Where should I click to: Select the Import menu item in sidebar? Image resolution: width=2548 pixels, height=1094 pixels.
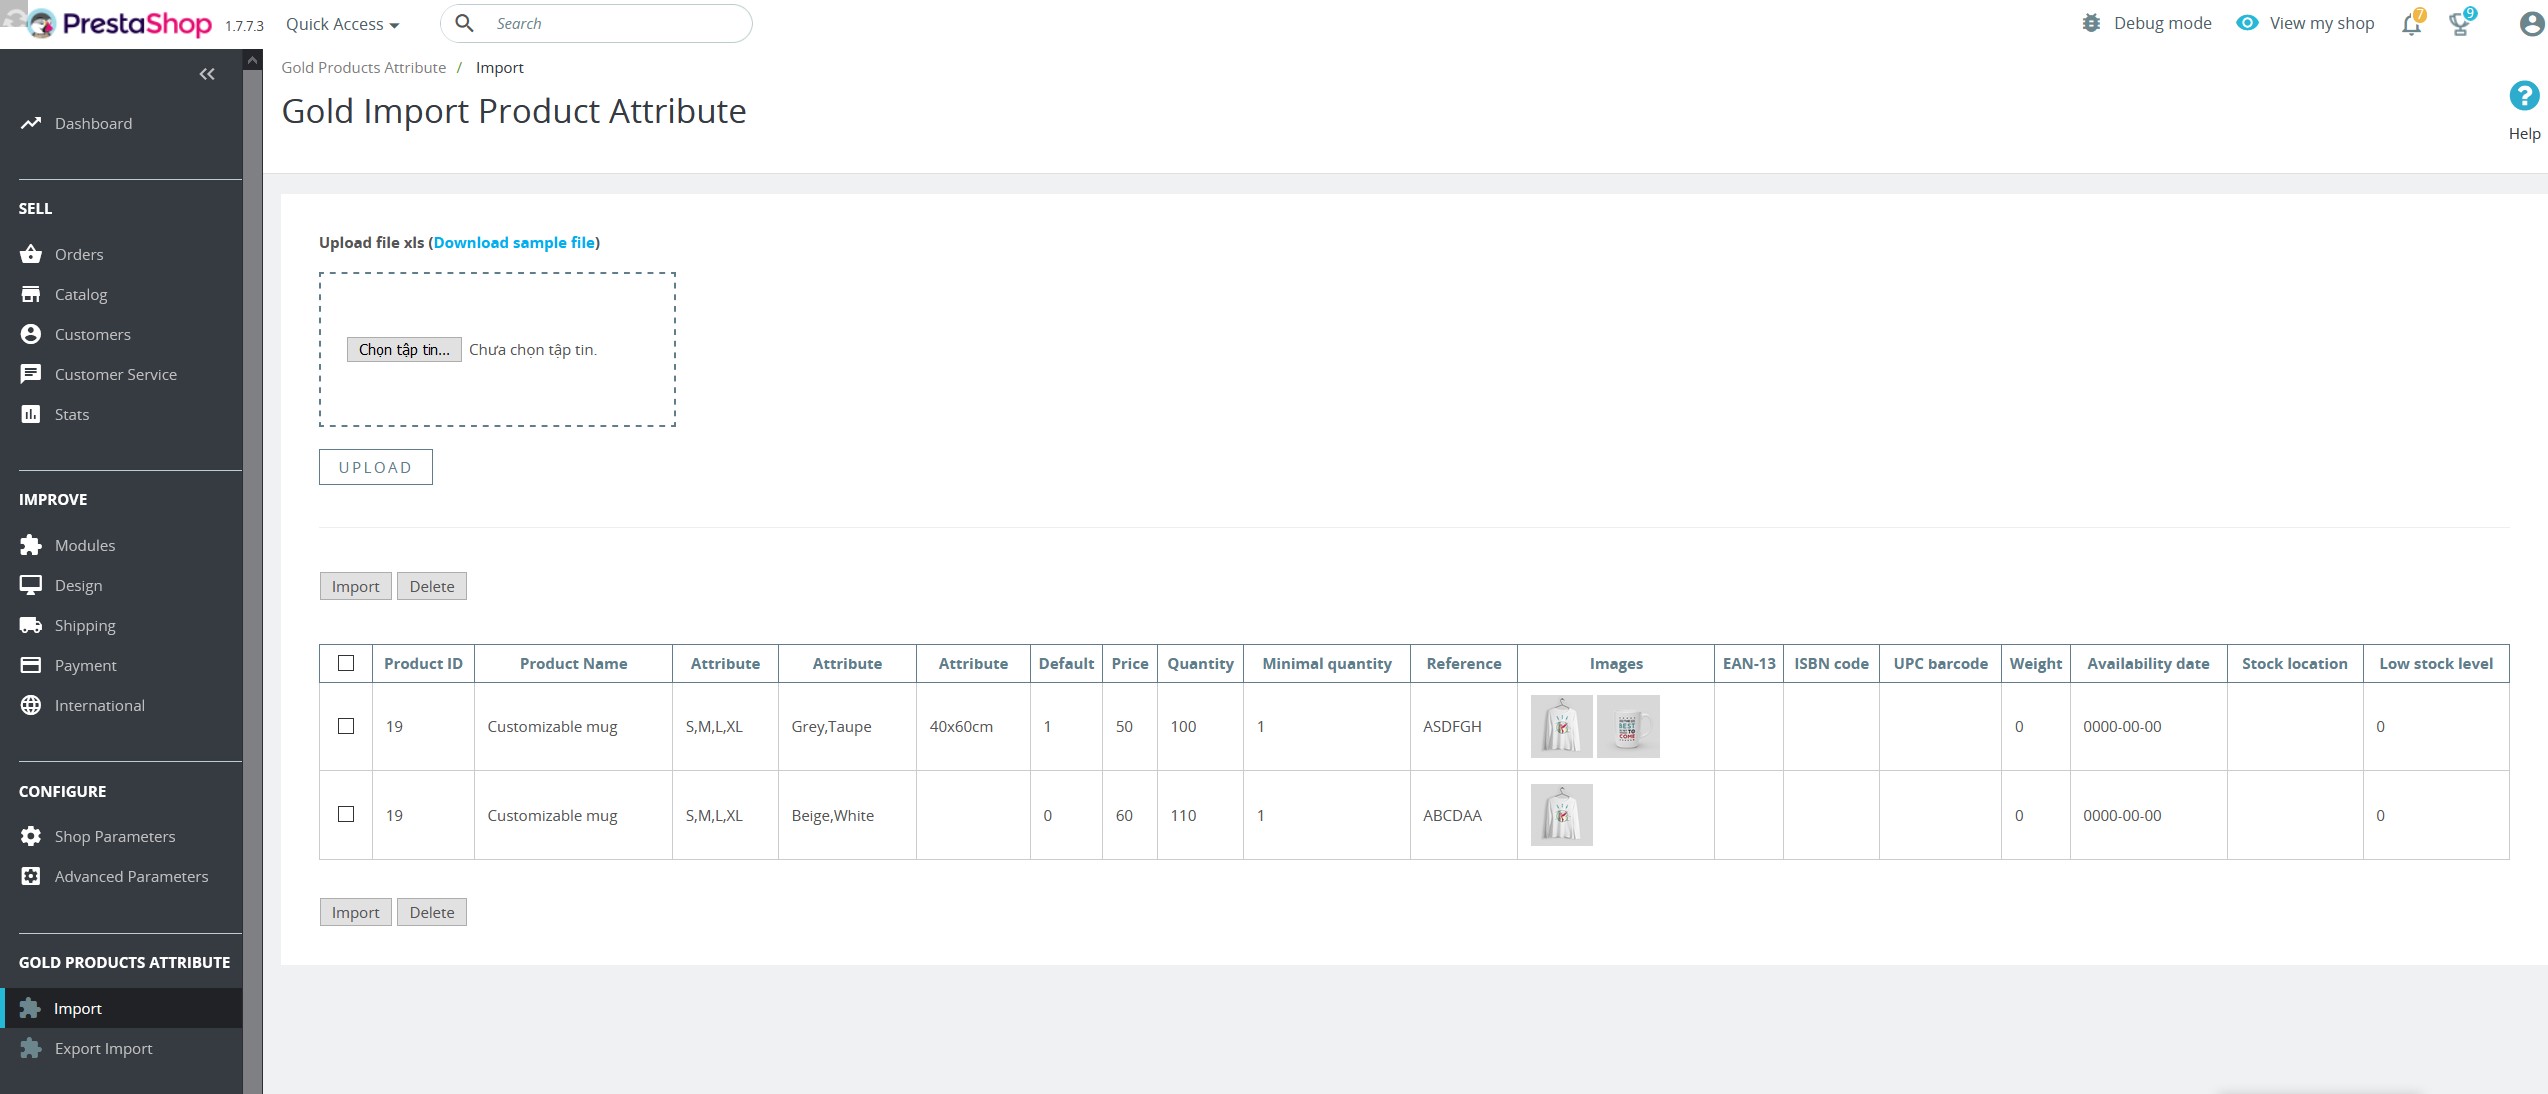tap(76, 1008)
